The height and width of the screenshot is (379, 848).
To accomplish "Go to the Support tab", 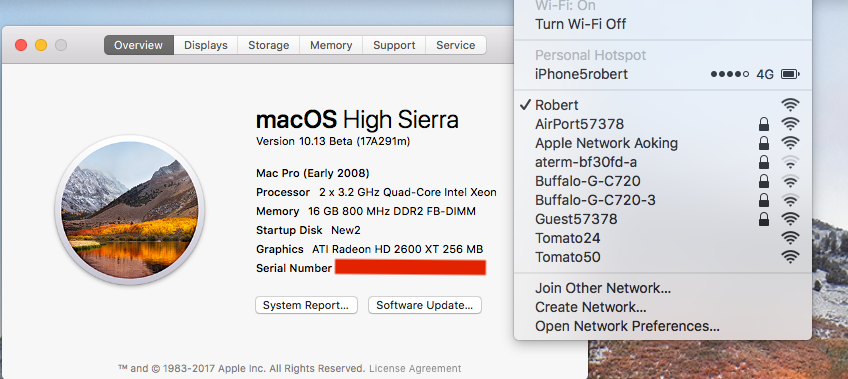I will tap(394, 45).
